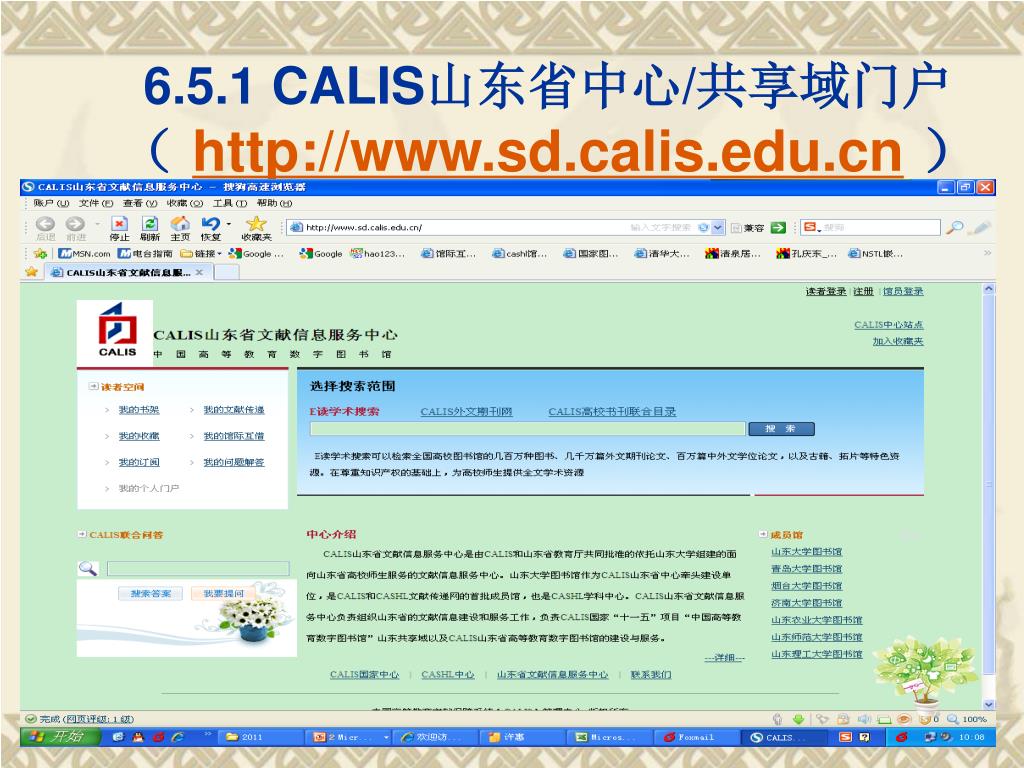
Task: Select the CALIS外文期刊网 search scope
Action: click(x=466, y=411)
